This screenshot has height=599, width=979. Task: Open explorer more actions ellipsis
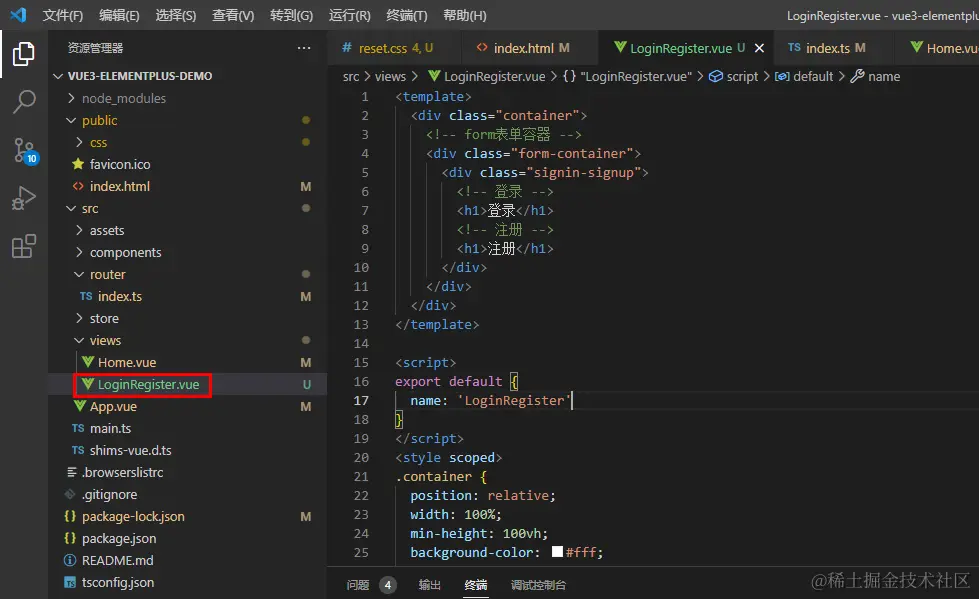tap(304, 47)
